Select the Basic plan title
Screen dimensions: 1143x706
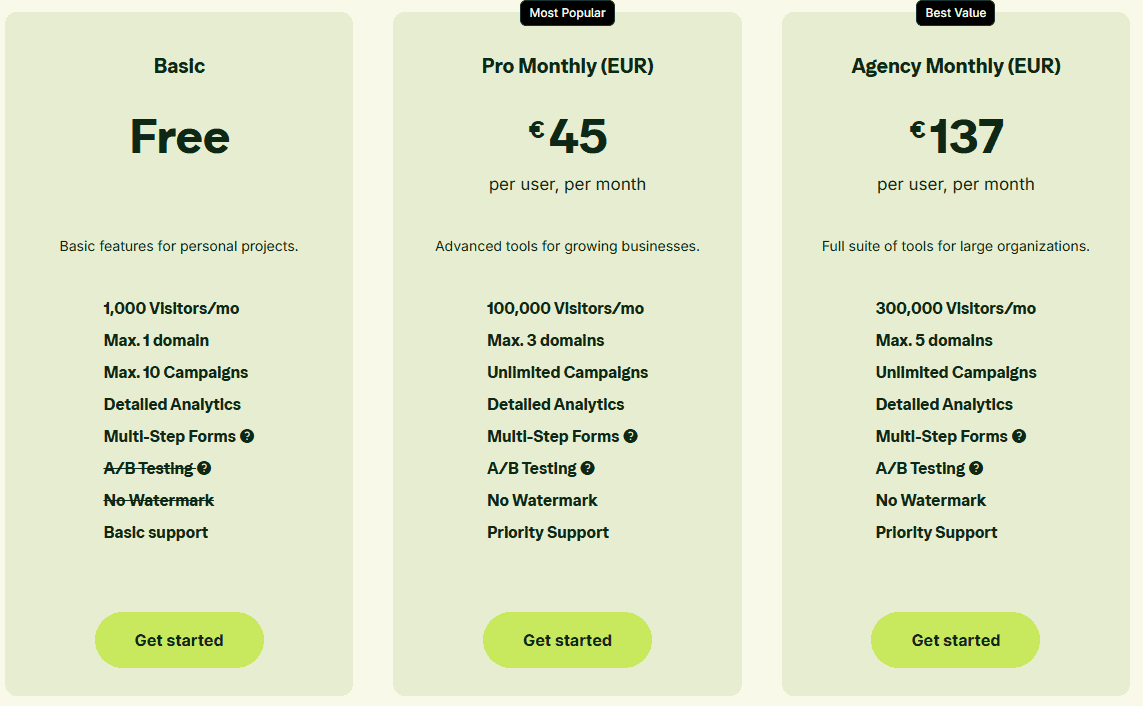point(179,66)
